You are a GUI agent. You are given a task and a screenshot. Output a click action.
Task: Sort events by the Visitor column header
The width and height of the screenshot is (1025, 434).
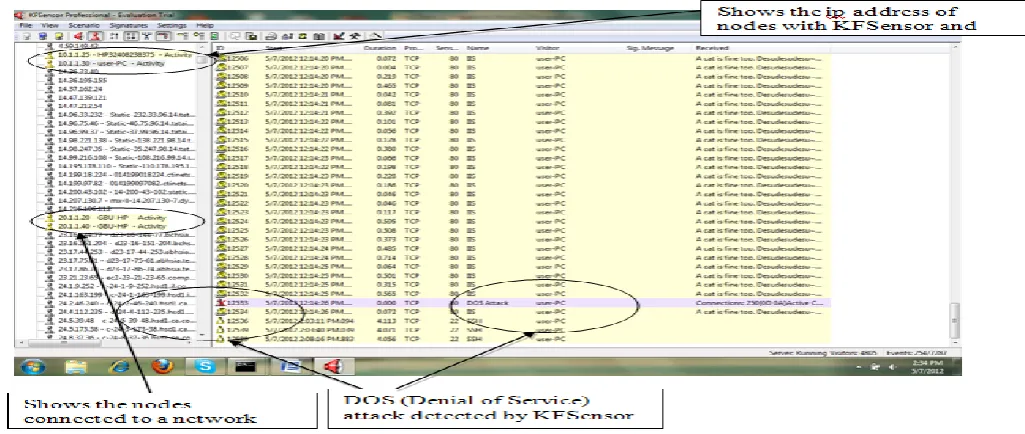[x=547, y=48]
